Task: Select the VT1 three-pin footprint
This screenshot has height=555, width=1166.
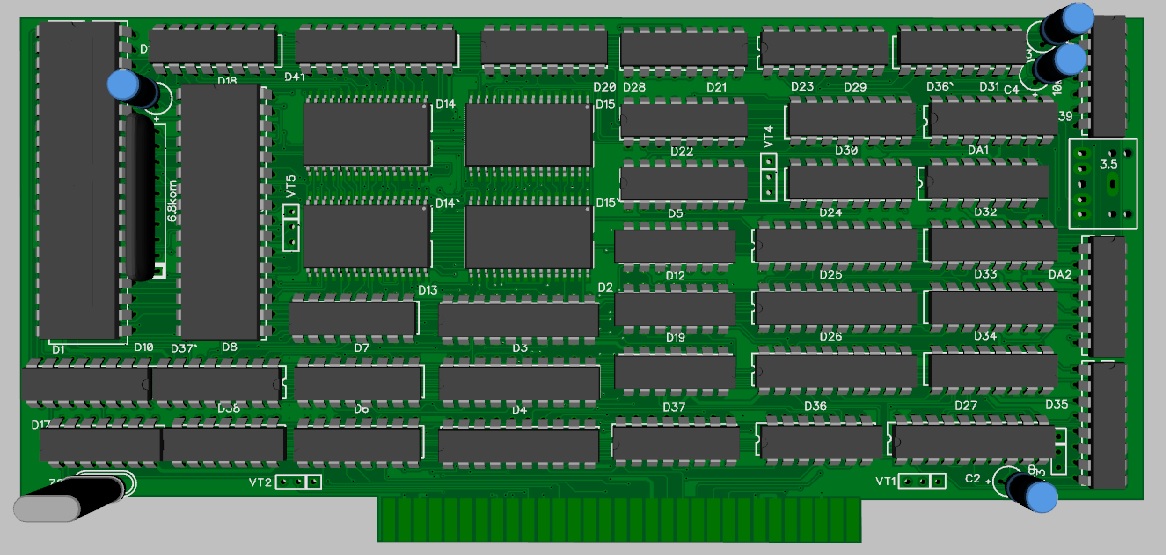Action: (x=921, y=482)
